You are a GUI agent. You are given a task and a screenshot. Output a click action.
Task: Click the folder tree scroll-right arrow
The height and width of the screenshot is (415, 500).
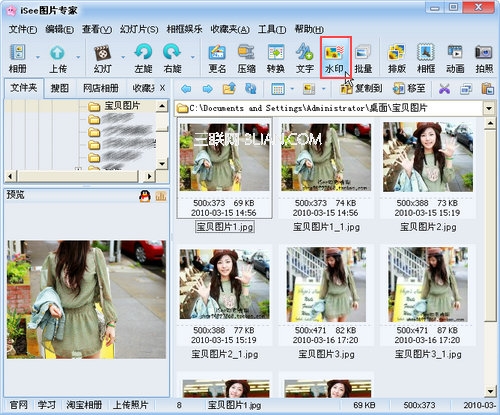(149, 176)
